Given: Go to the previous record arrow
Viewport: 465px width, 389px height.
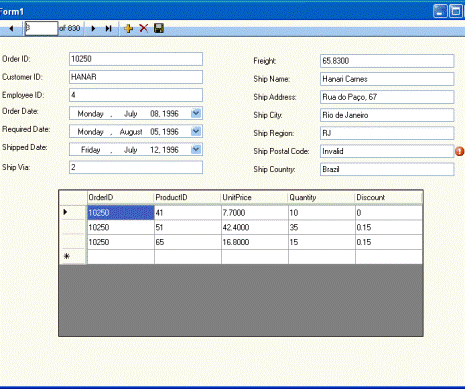Looking at the screenshot, I should [x=11, y=29].
